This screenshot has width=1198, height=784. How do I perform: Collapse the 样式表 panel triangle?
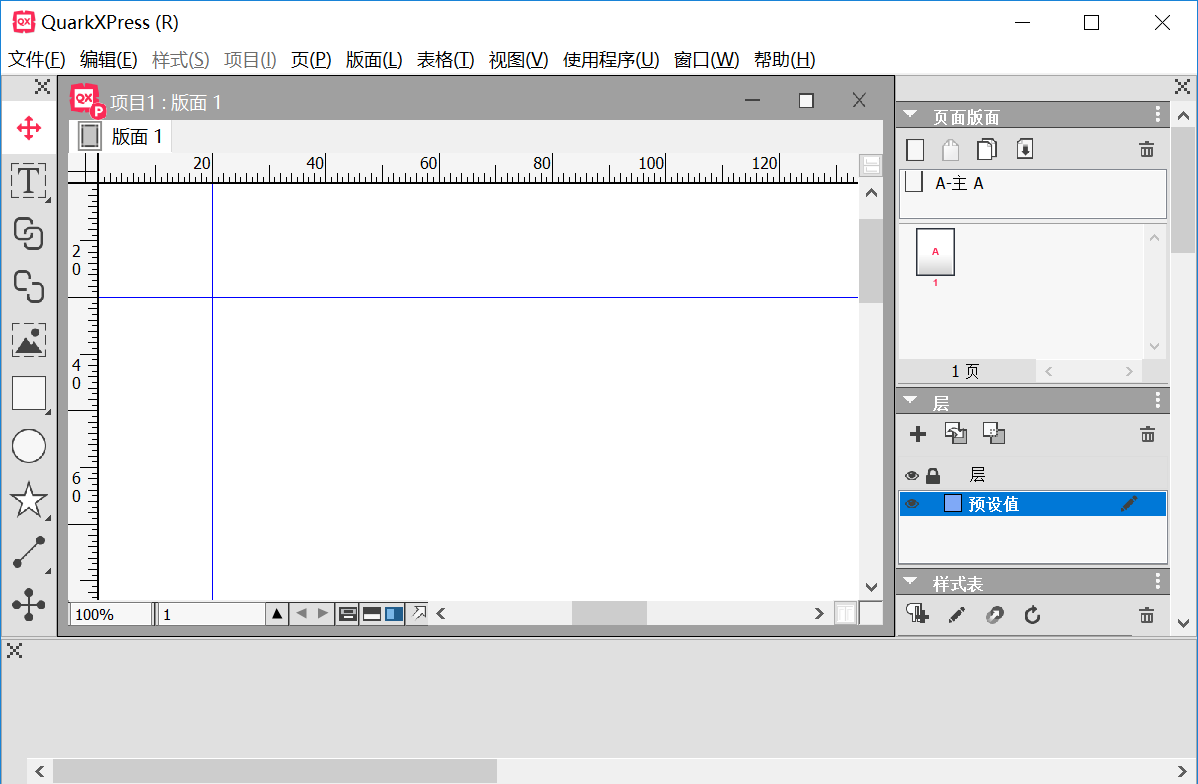coord(910,581)
